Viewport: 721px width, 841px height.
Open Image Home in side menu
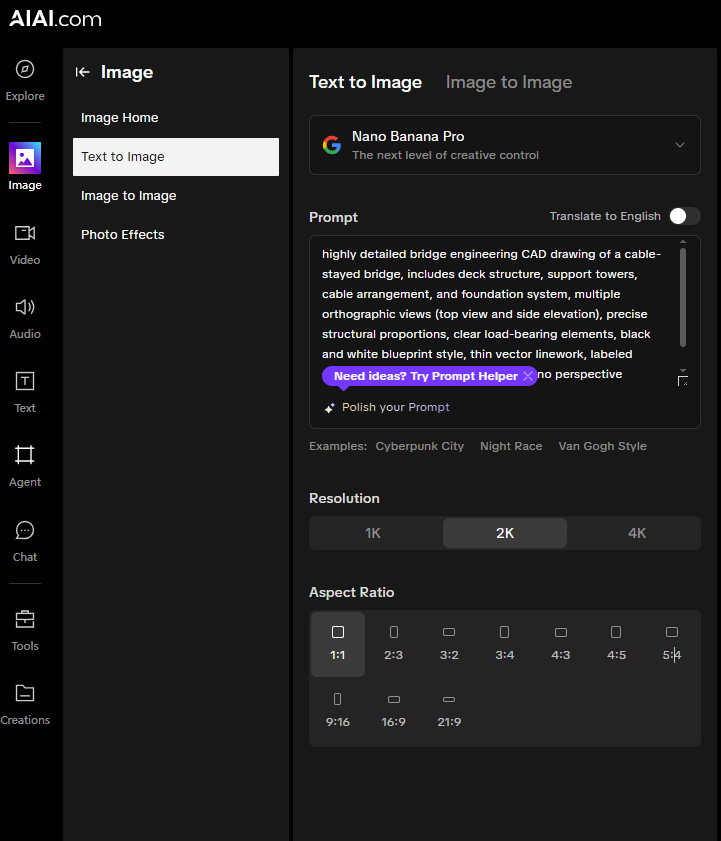point(176,117)
